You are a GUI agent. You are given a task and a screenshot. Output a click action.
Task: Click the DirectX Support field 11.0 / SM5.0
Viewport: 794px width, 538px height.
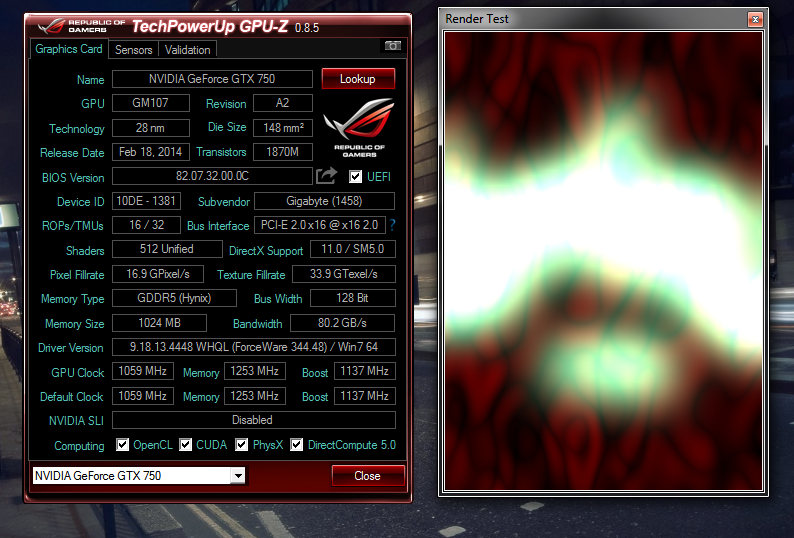(x=352, y=249)
